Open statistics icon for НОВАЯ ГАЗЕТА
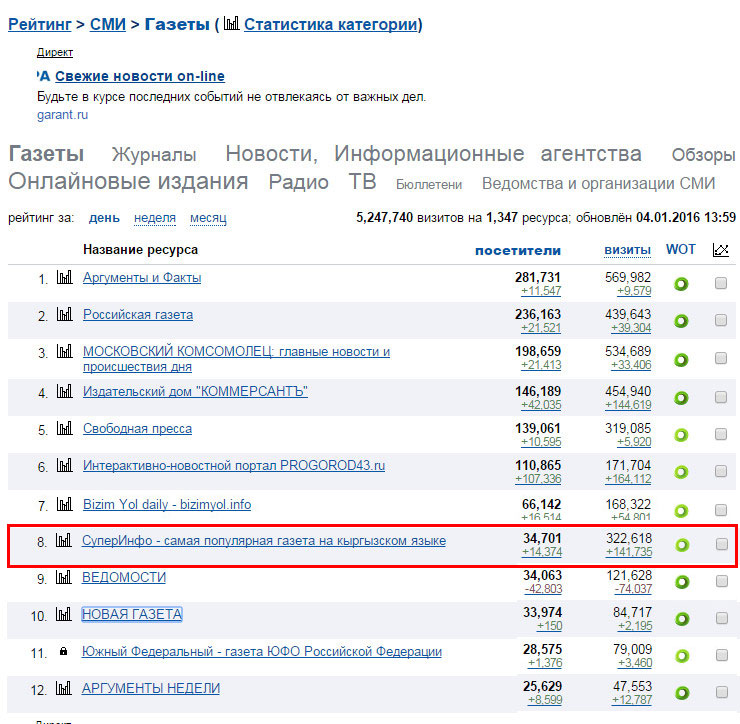The height and width of the screenshot is (724, 740). coord(63,614)
